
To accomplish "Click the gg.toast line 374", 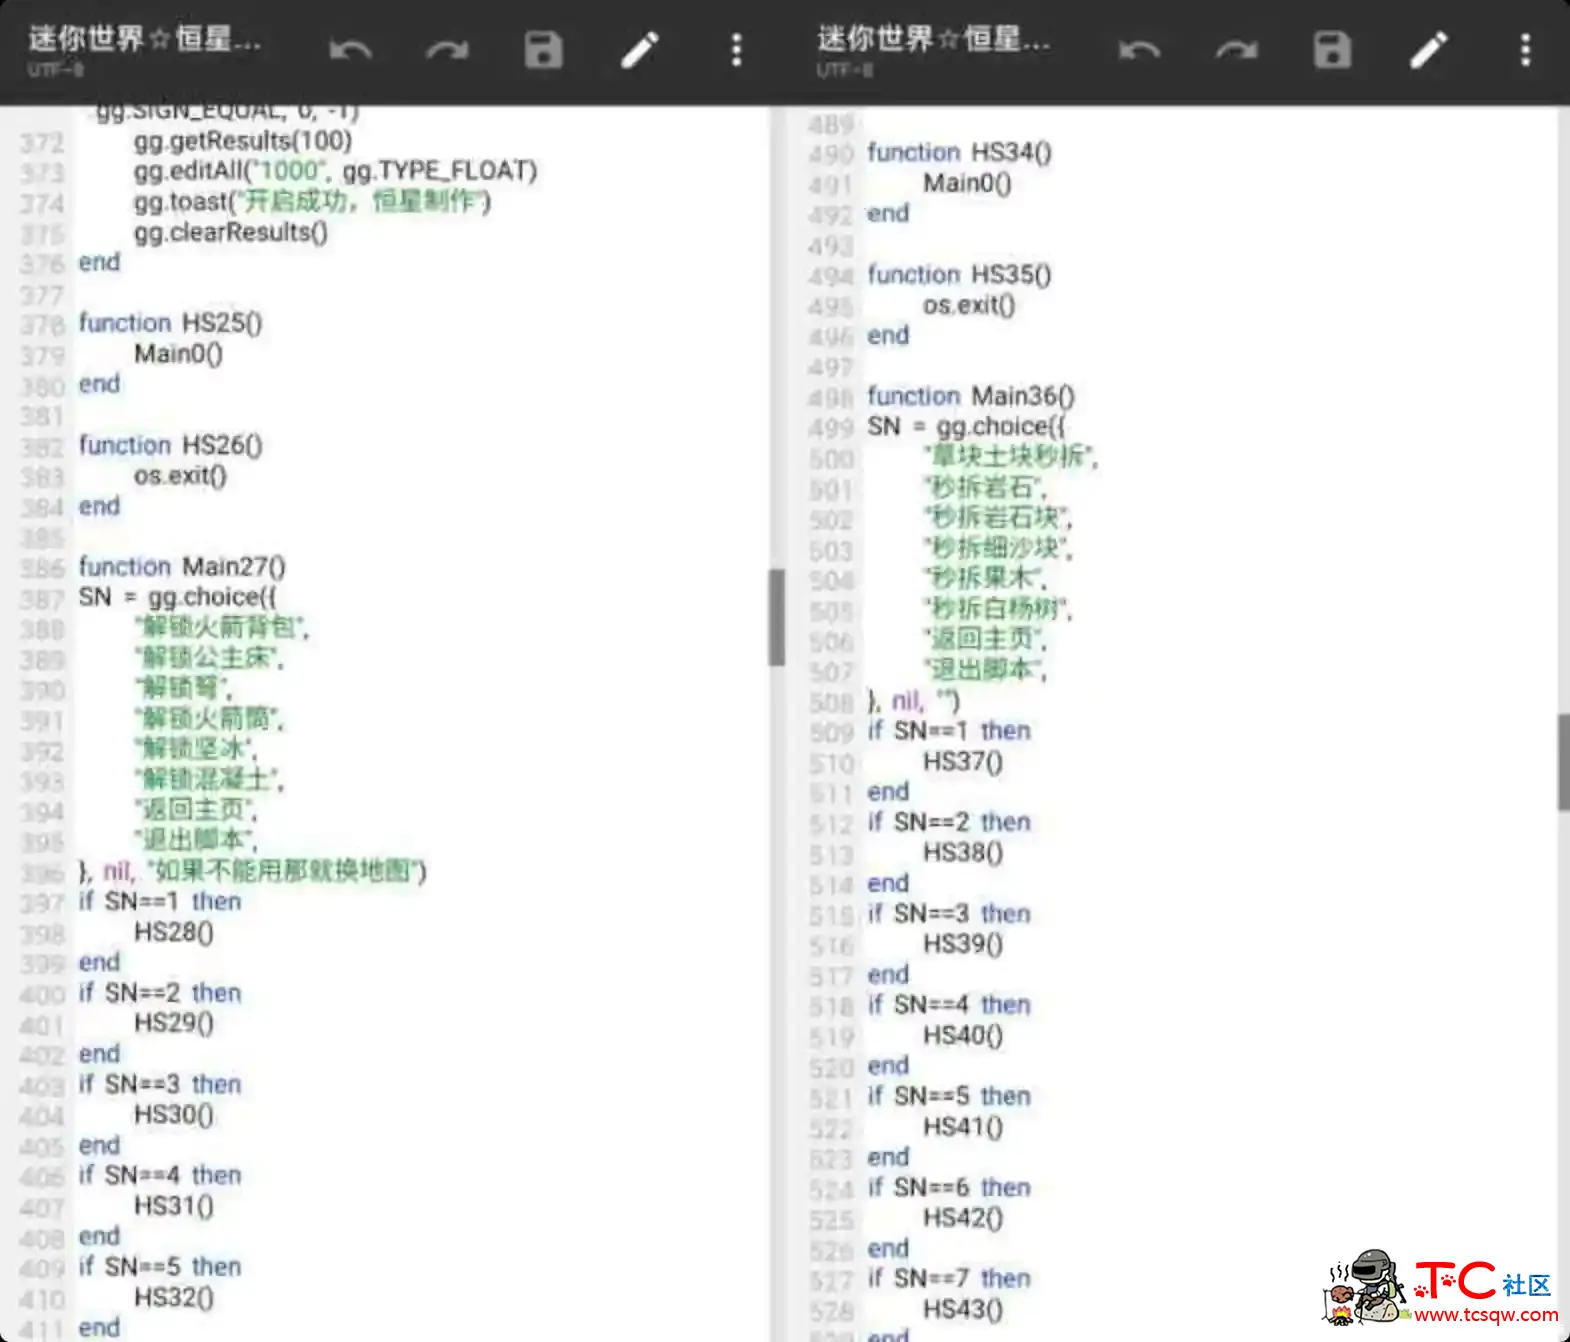I will pyautogui.click(x=312, y=202).
